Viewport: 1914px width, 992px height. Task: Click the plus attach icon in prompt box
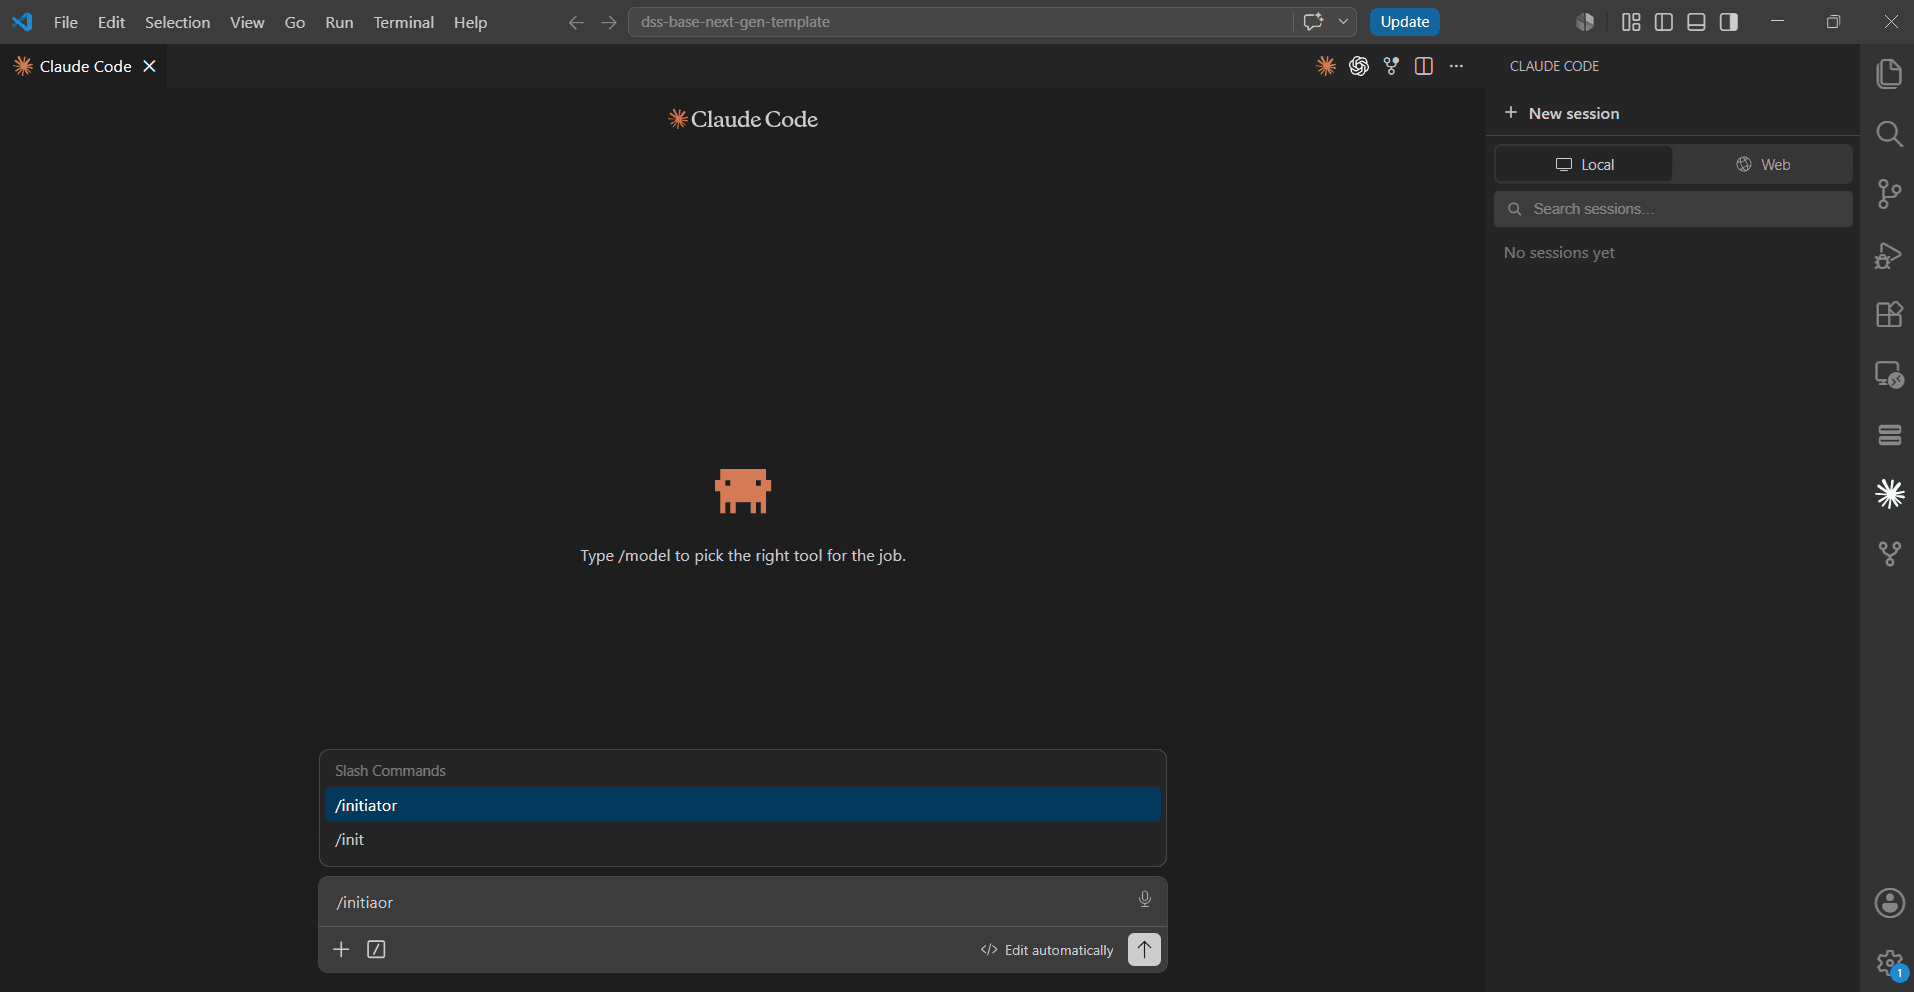pos(341,949)
